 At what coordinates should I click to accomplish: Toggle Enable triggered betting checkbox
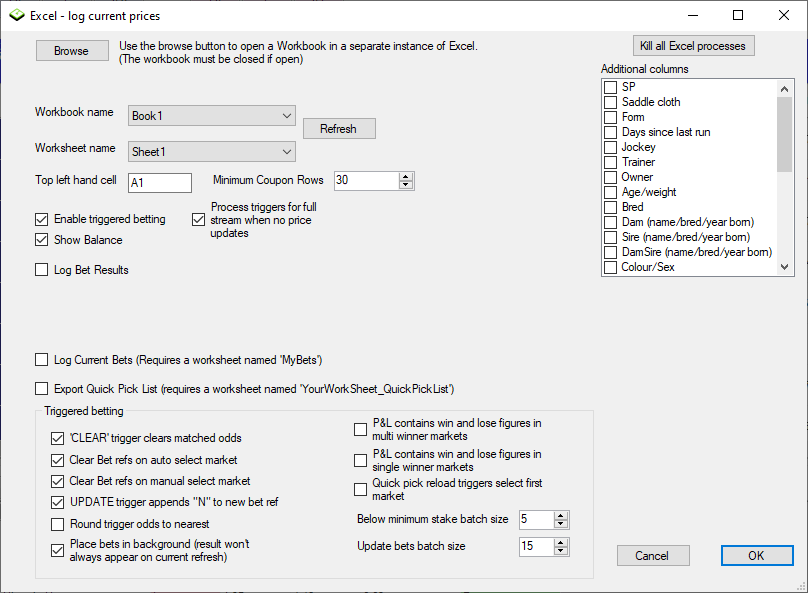(x=42, y=219)
